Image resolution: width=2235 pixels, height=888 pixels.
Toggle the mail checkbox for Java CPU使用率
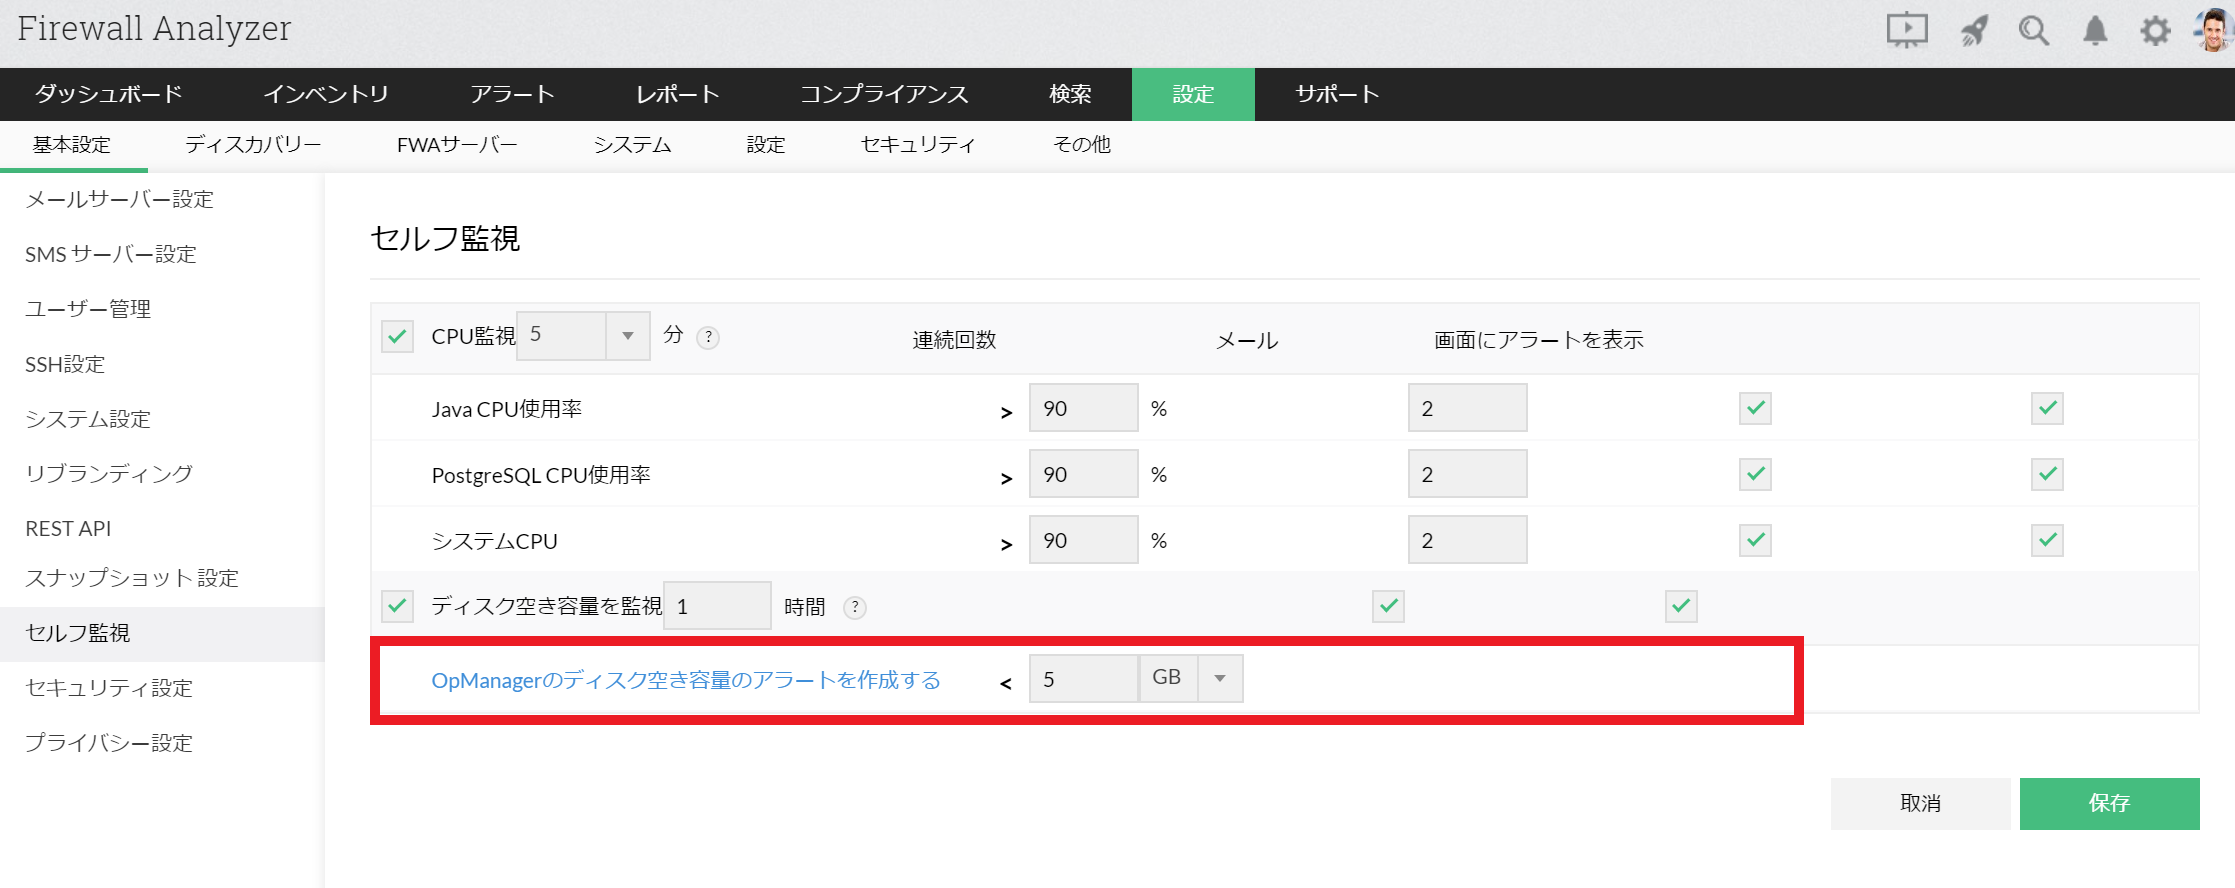(x=1755, y=408)
